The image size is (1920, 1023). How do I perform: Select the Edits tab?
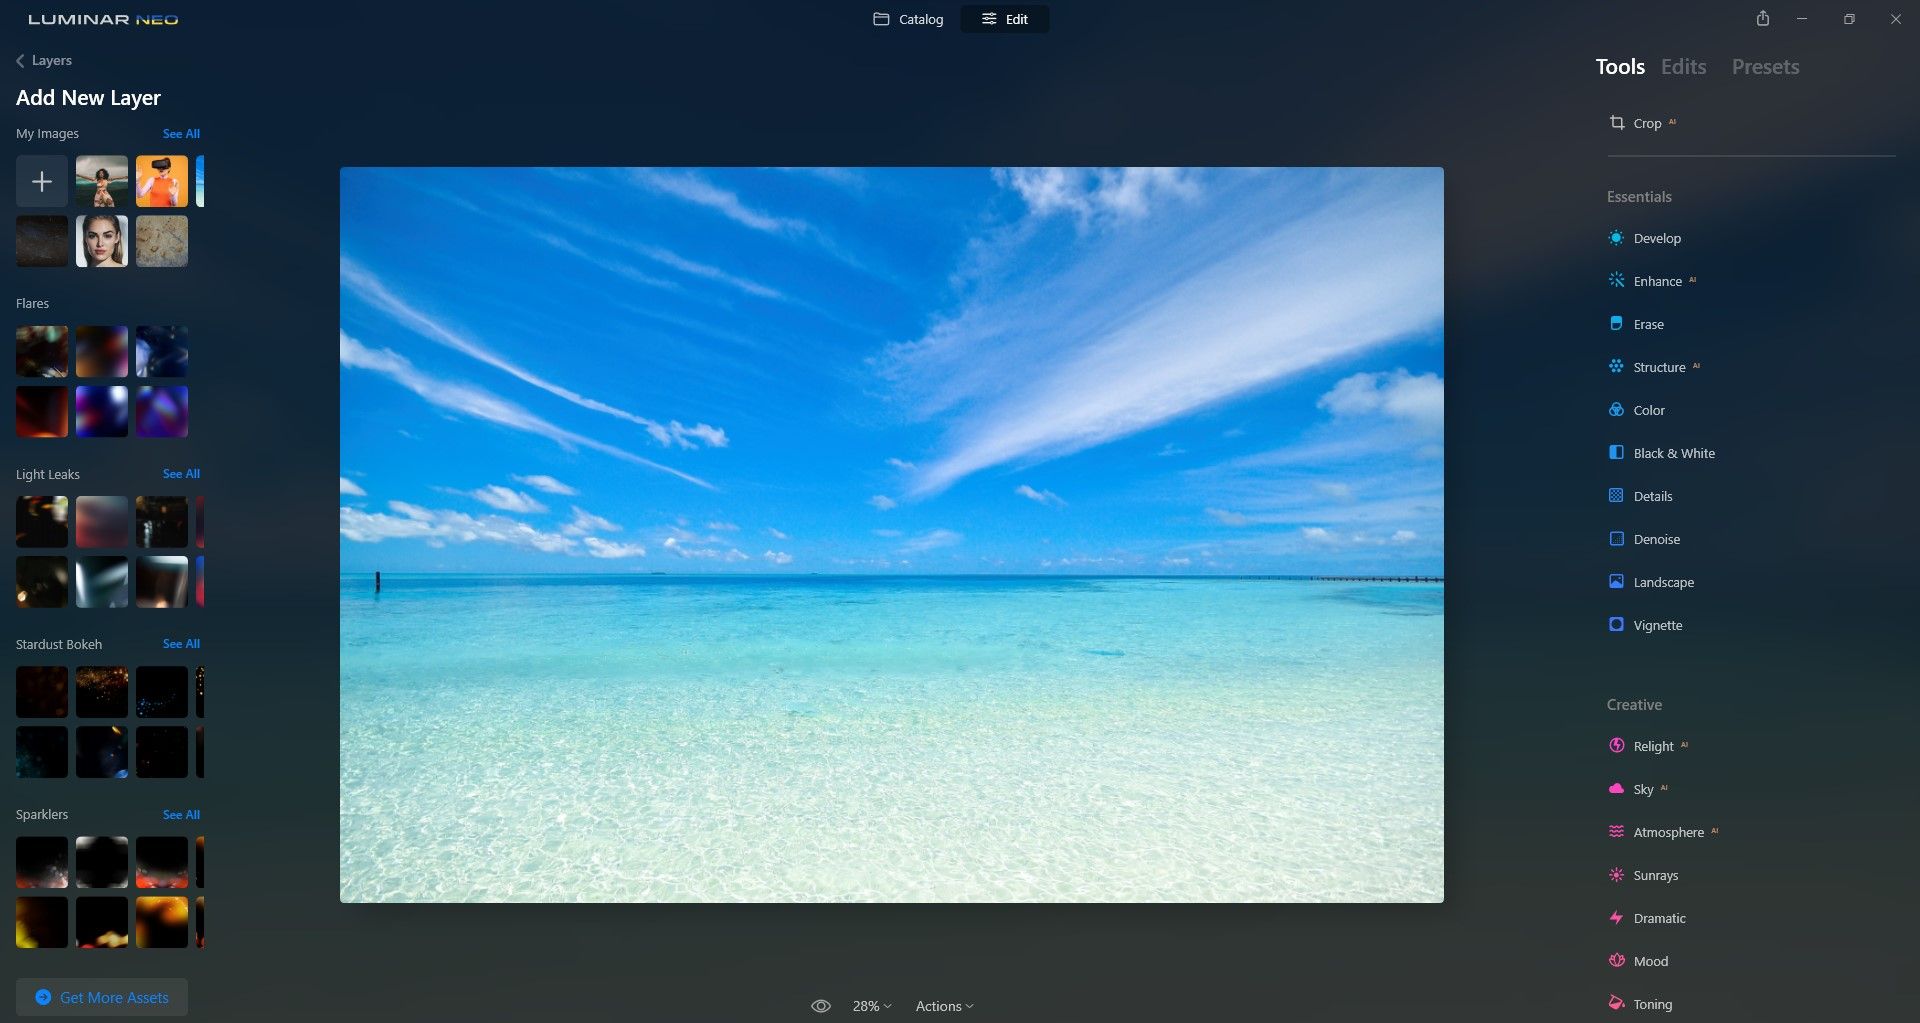click(1684, 67)
